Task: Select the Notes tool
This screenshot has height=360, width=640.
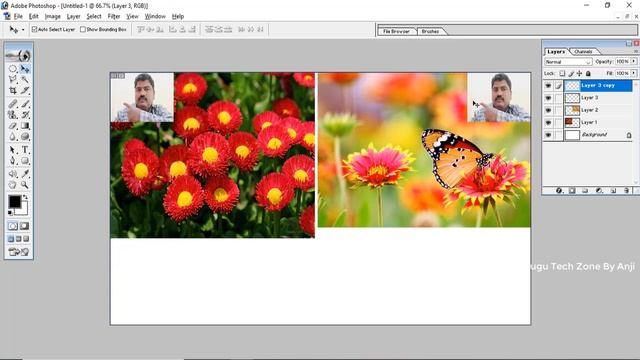Action: 13,174
